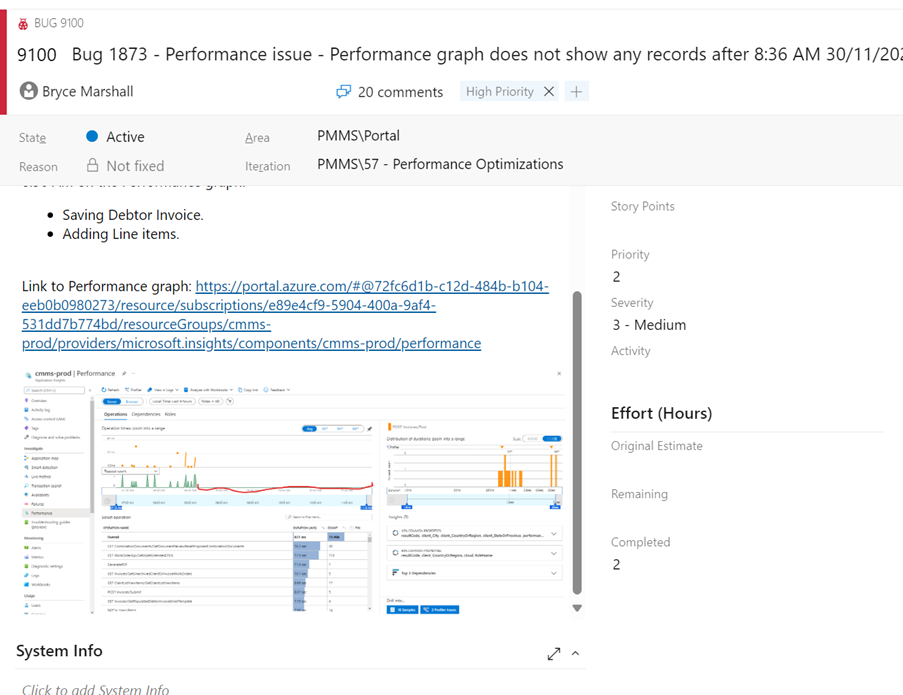Expand System Info to full screen
Viewport: 903px width, 695px height.
click(554, 653)
